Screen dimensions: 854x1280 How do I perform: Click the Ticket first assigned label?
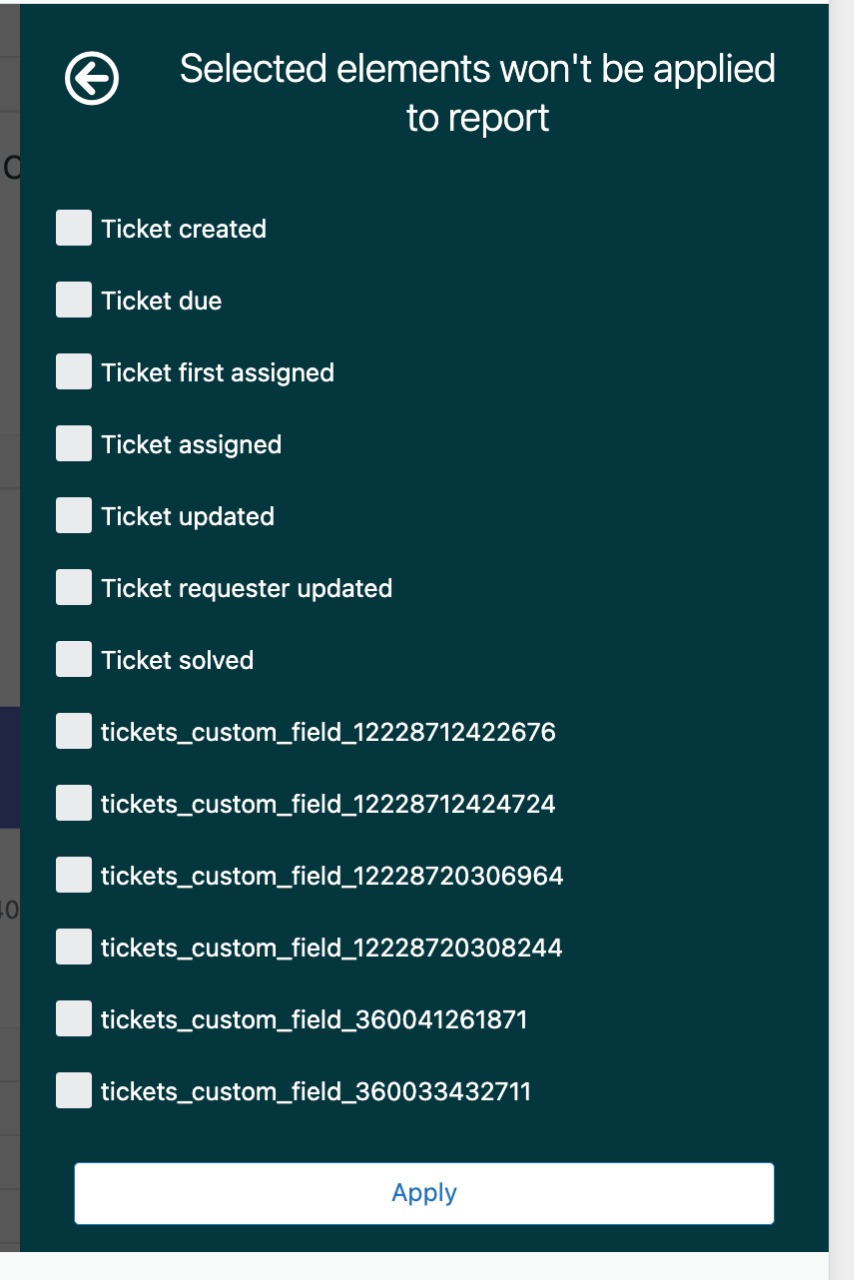tap(217, 373)
